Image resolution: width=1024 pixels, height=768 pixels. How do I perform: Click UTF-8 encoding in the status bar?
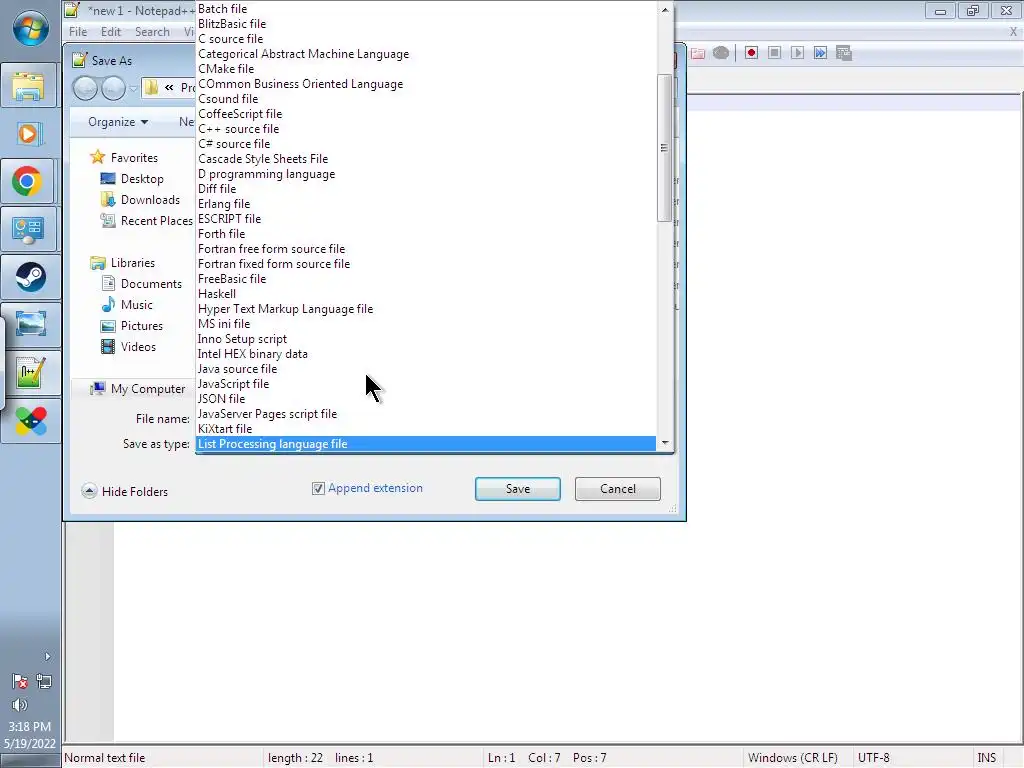(x=873, y=758)
